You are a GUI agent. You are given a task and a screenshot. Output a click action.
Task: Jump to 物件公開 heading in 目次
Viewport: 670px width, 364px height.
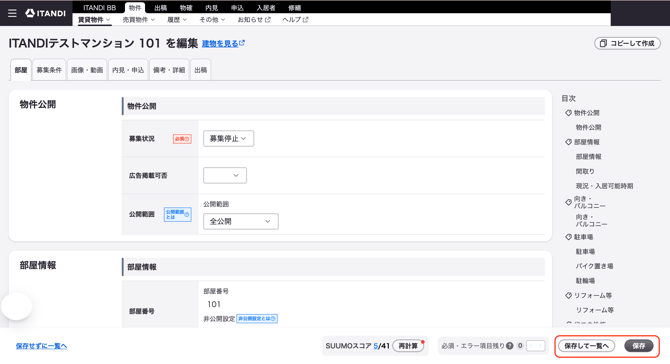click(x=586, y=113)
